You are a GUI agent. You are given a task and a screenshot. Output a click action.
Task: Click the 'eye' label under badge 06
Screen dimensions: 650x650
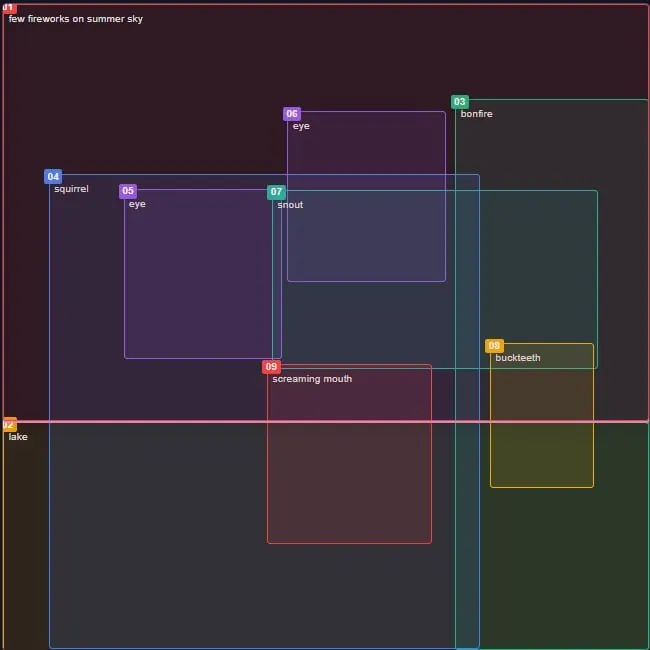pyautogui.click(x=301, y=126)
